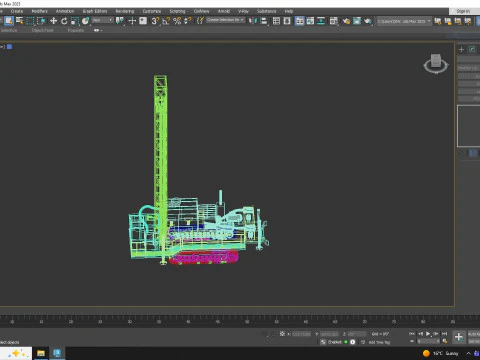Screen dimensions: 480x360
Task: Activate the Select and Rotate tool
Action: (x=64, y=21)
